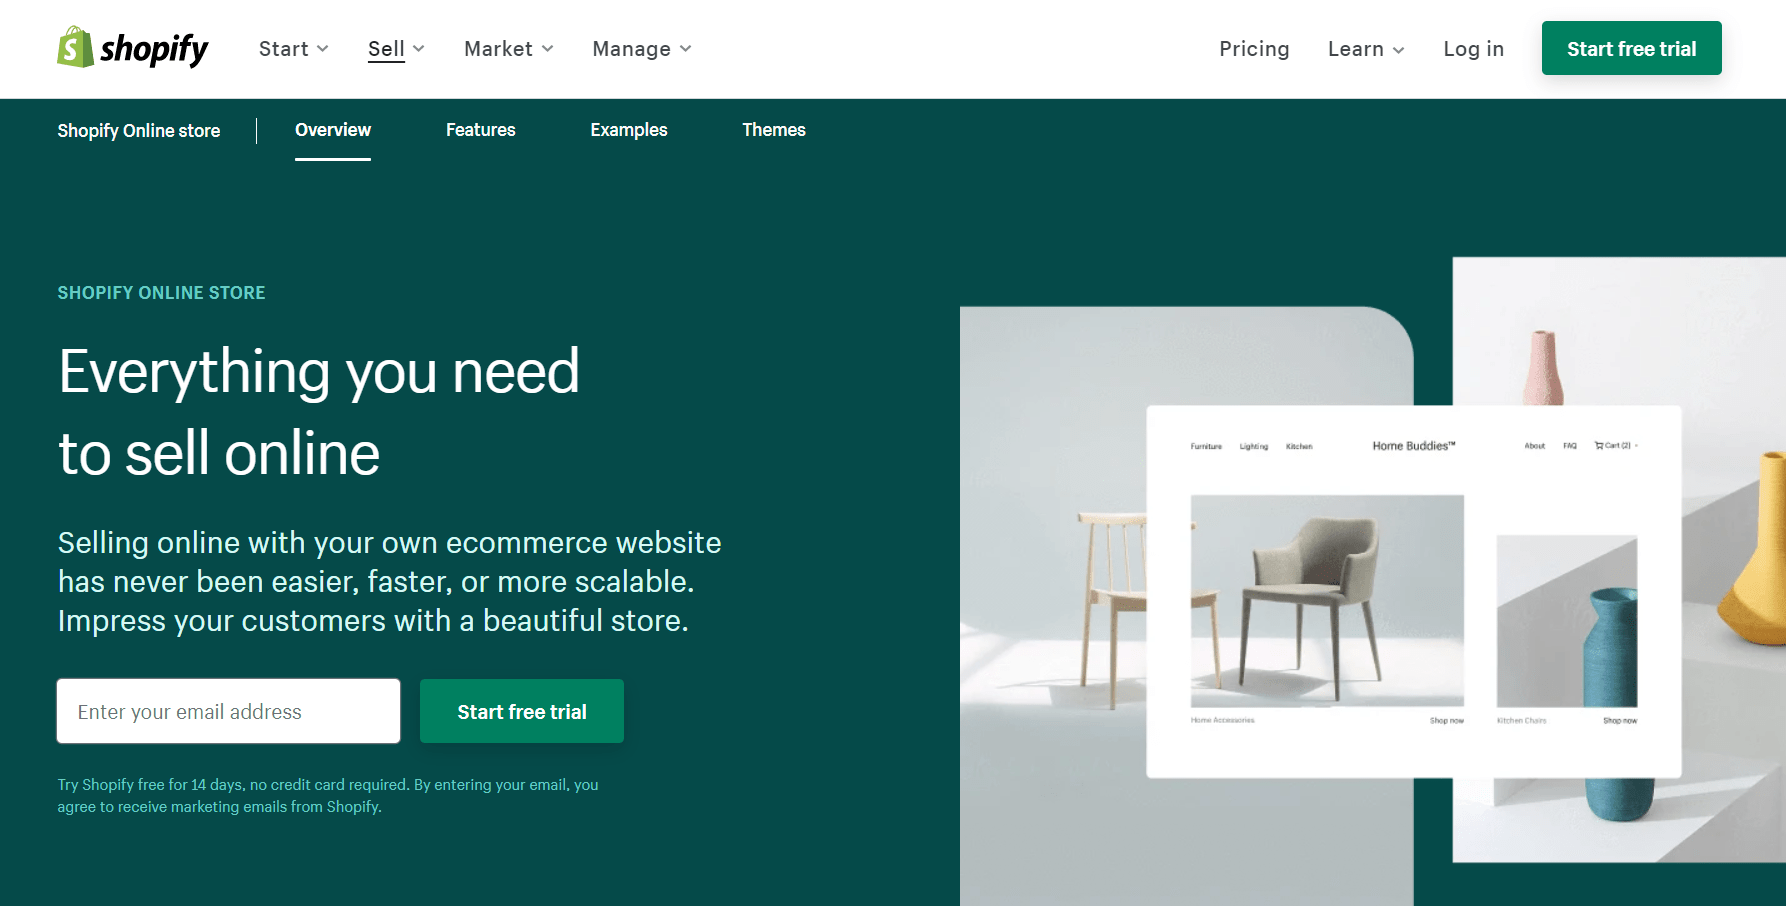This screenshot has height=906, width=1786.
Task: Click the Log in link
Action: 1473,49
